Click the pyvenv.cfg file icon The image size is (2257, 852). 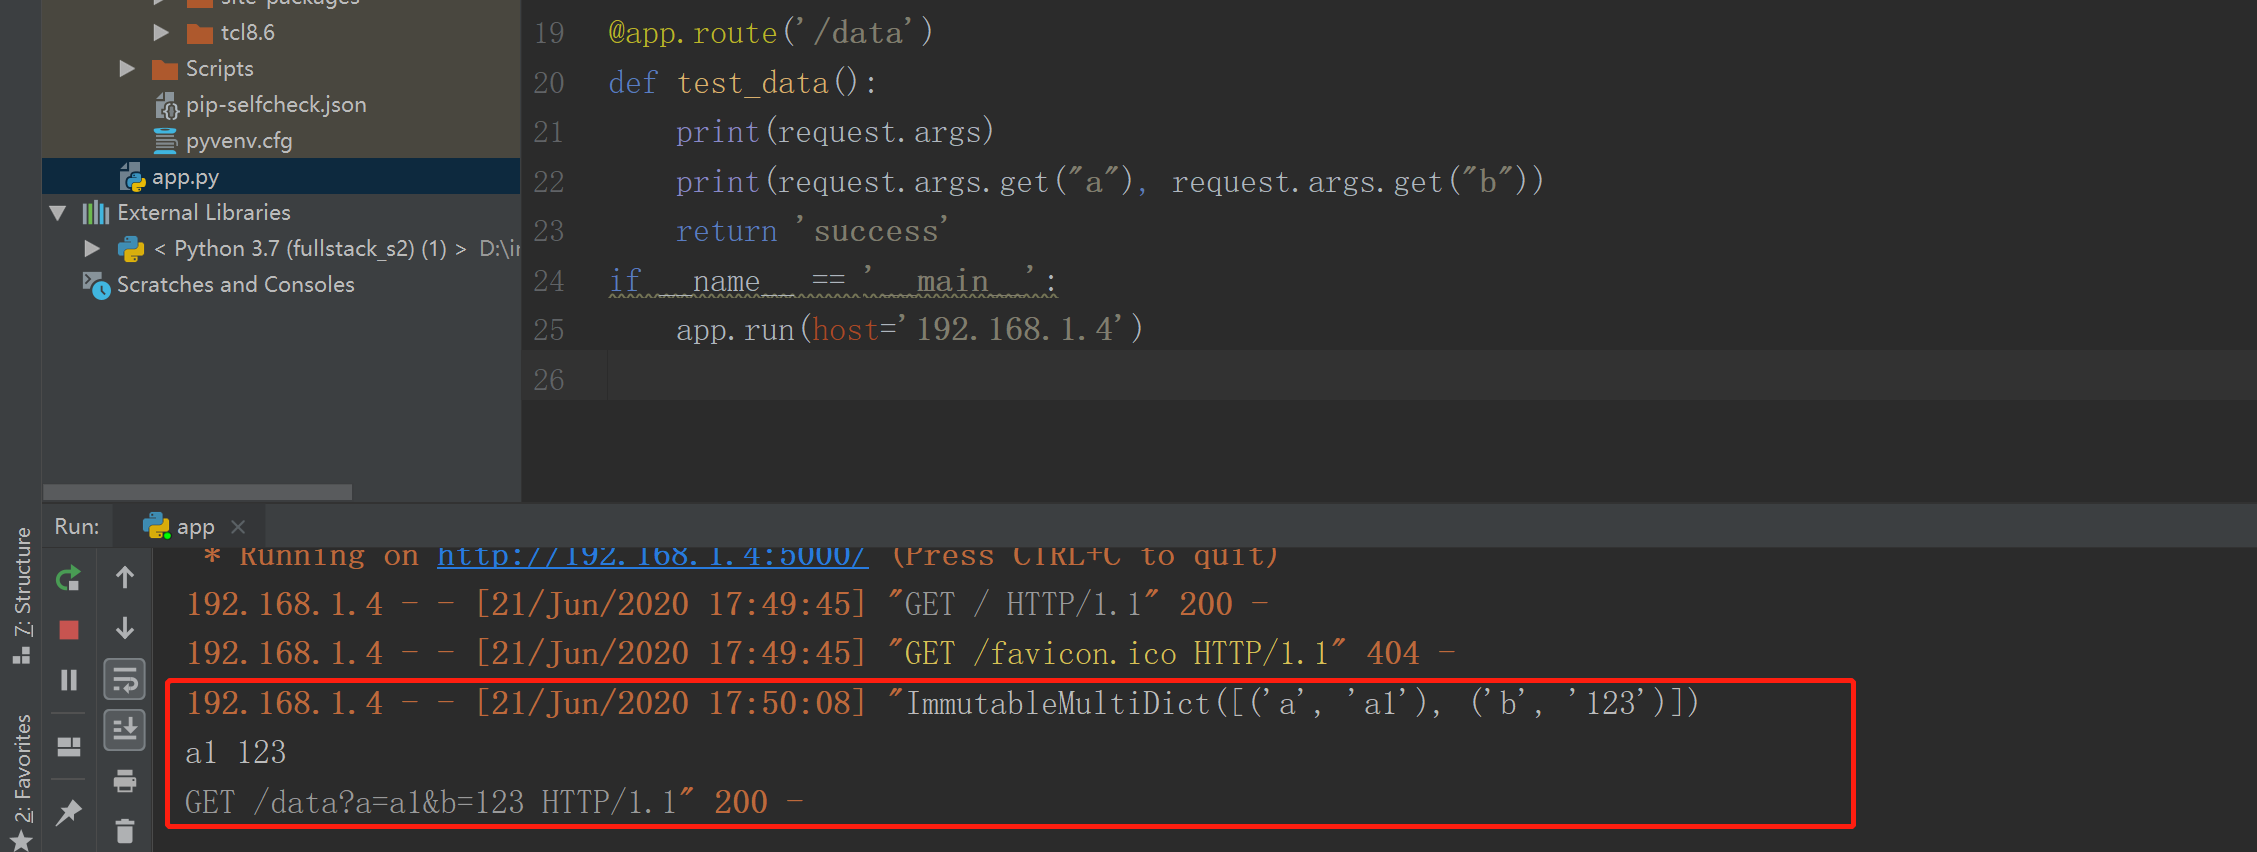click(165, 140)
